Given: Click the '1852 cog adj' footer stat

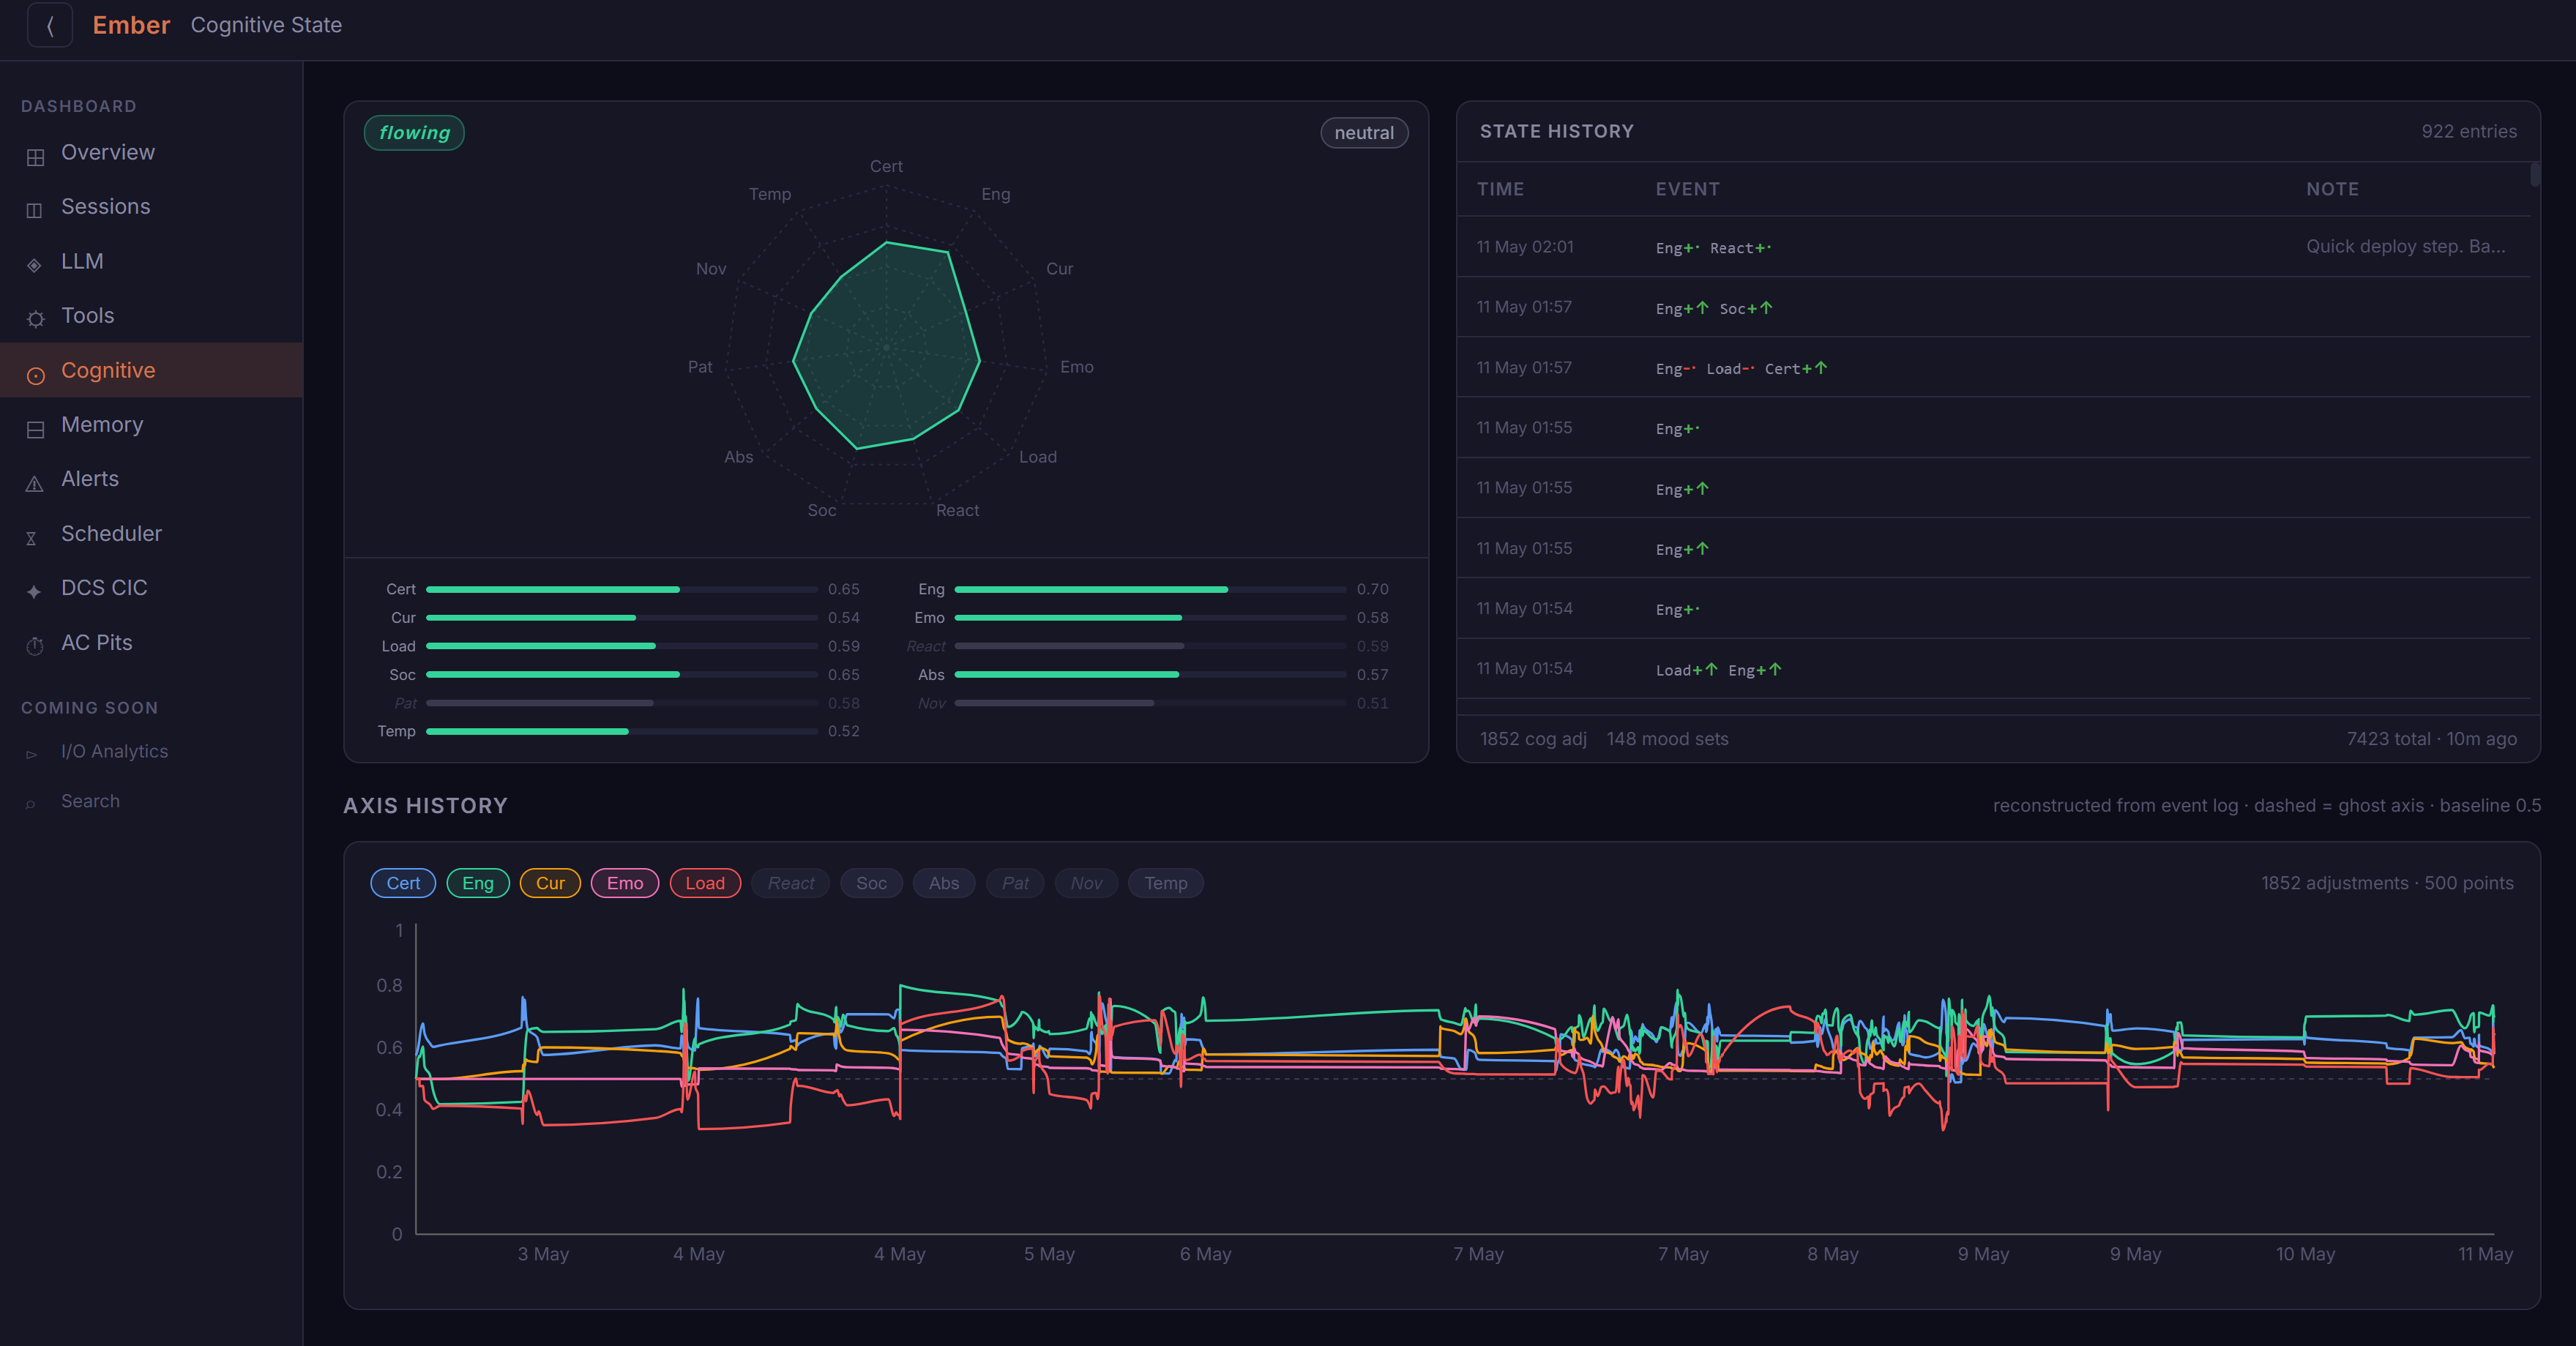Looking at the screenshot, I should coord(1533,739).
